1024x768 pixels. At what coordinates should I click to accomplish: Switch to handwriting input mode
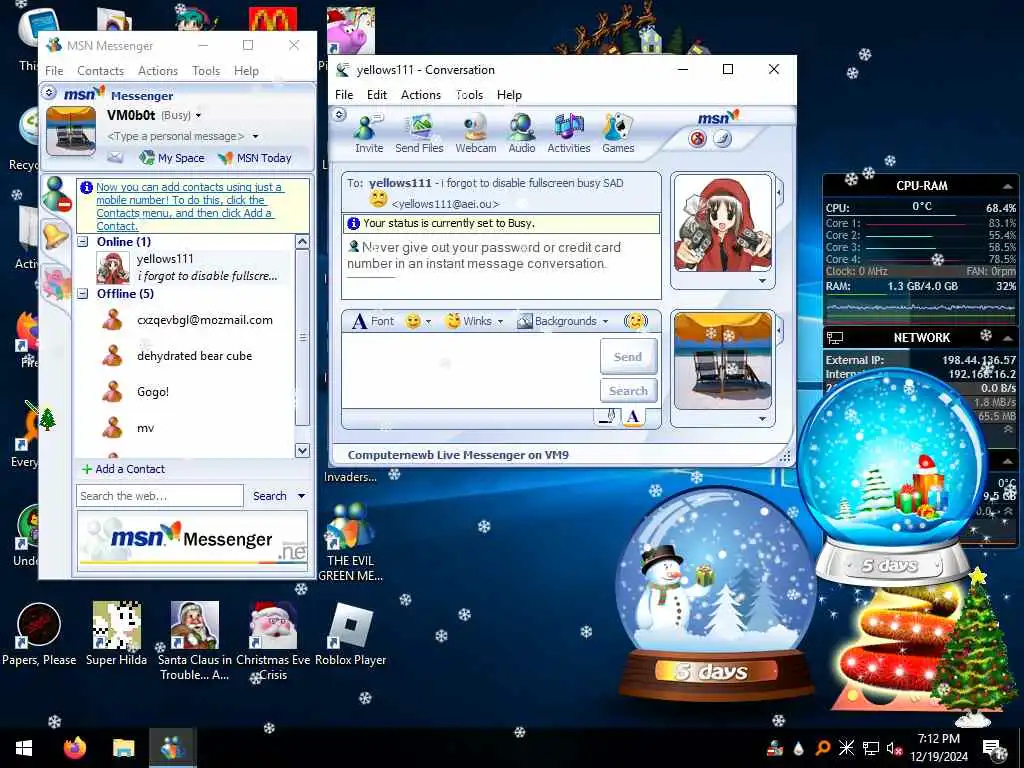pos(607,416)
